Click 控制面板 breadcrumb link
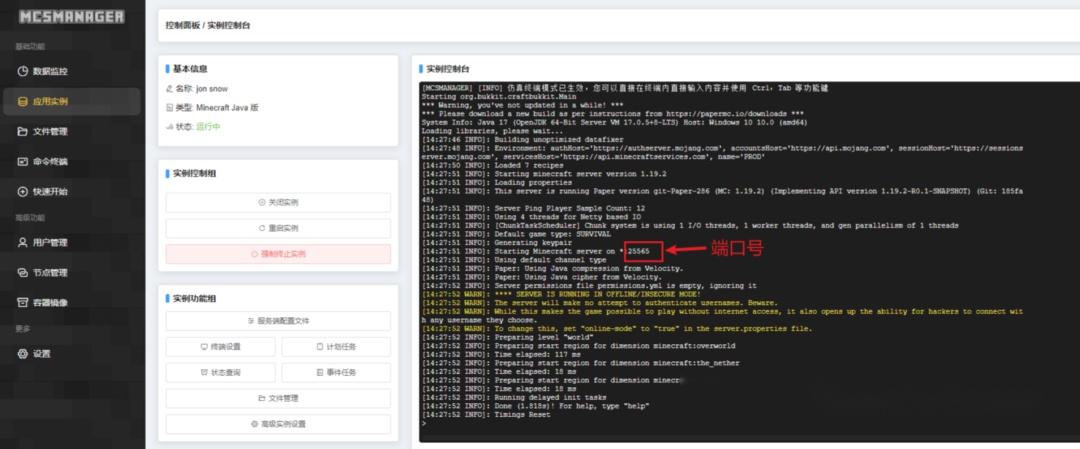This screenshot has width=1080, height=449. pyautogui.click(x=183, y=25)
